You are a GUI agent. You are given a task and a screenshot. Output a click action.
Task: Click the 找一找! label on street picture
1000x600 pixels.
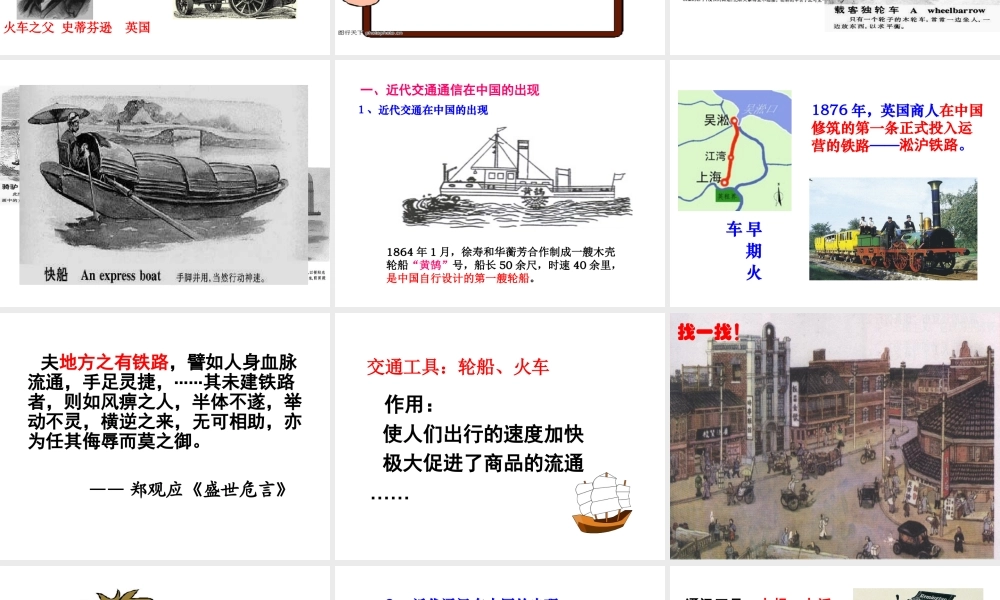coord(709,332)
